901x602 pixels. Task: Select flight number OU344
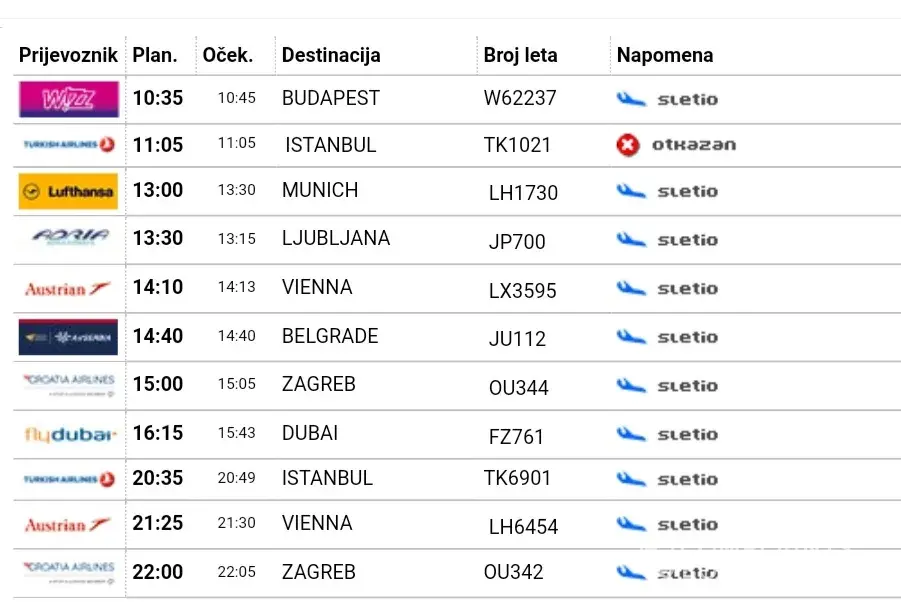[518, 388]
